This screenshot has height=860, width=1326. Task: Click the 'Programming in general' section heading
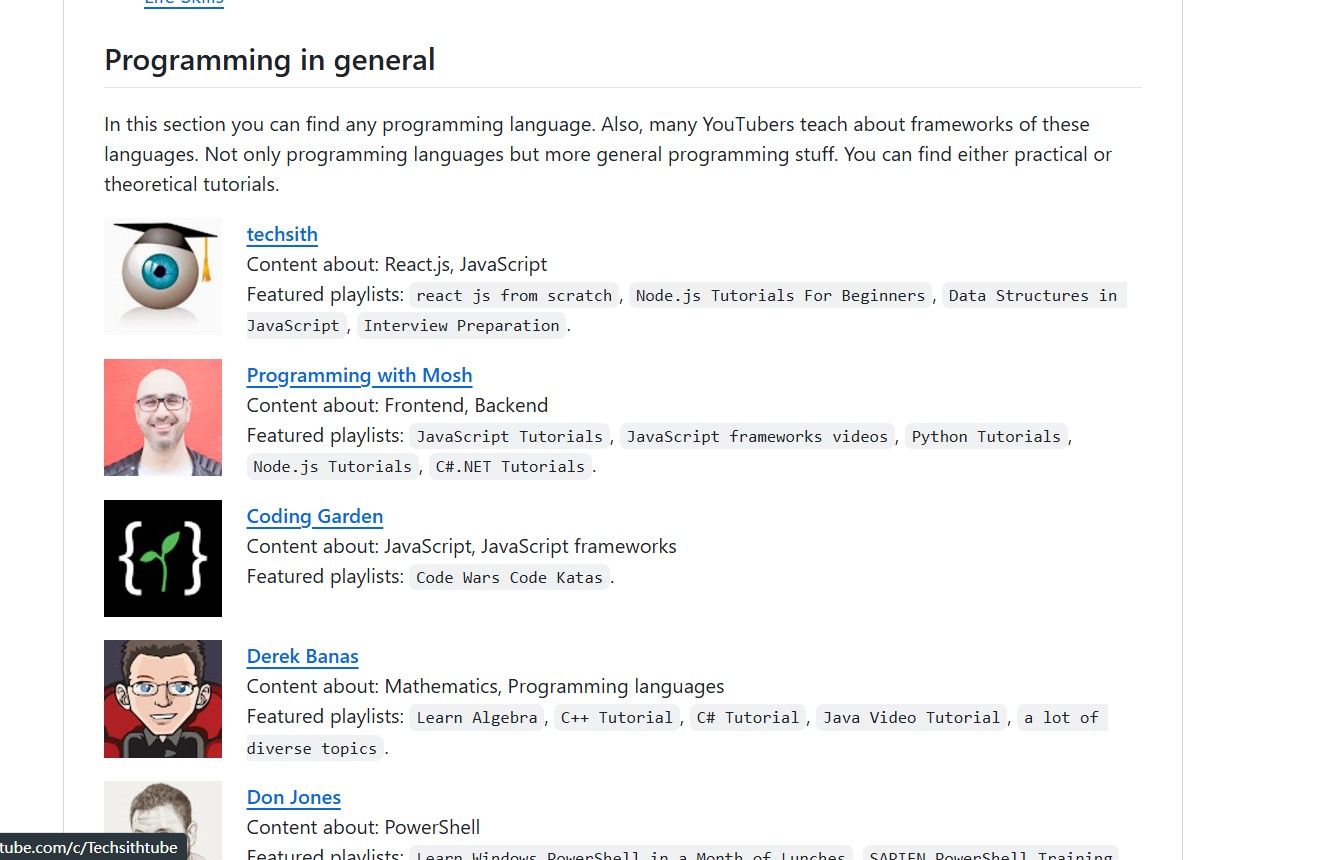click(x=270, y=60)
